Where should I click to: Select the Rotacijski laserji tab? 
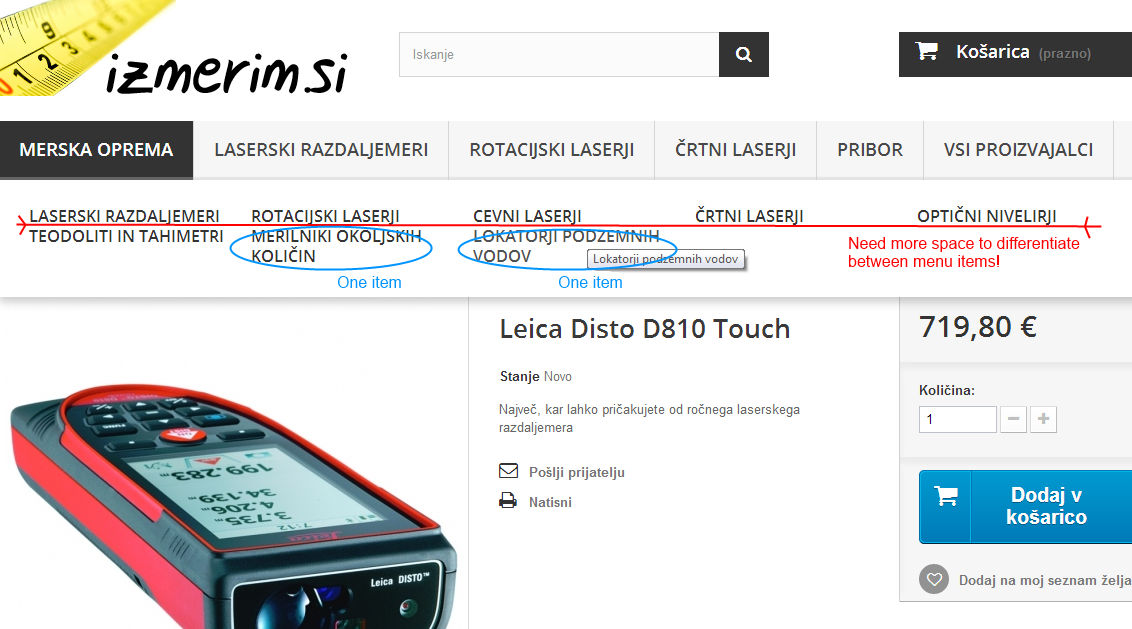(x=552, y=150)
